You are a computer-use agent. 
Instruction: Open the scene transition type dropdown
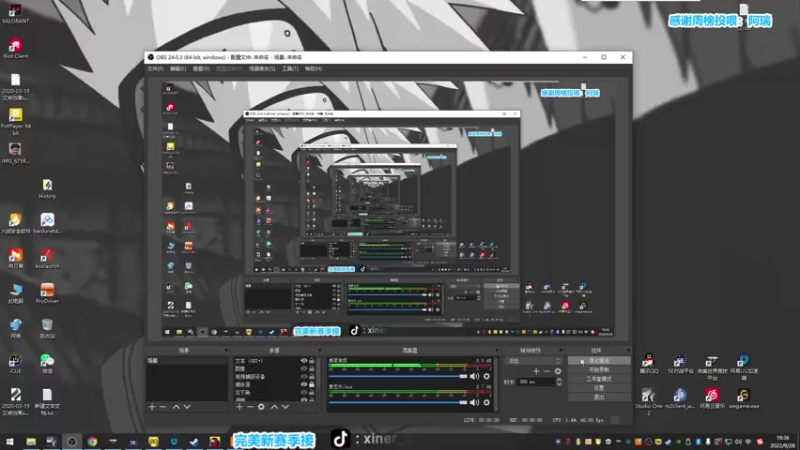(x=533, y=361)
